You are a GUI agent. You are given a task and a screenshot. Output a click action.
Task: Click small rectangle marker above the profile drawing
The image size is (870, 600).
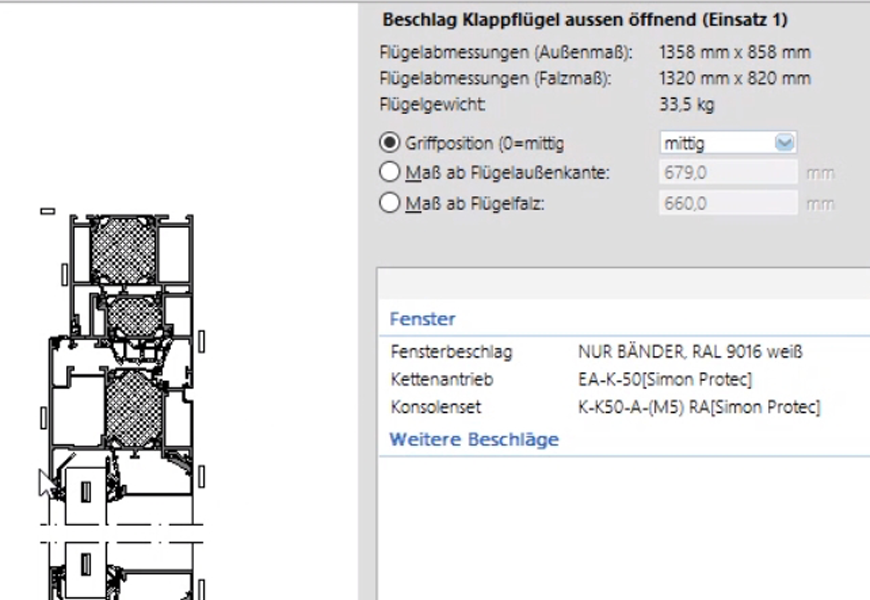(47, 211)
